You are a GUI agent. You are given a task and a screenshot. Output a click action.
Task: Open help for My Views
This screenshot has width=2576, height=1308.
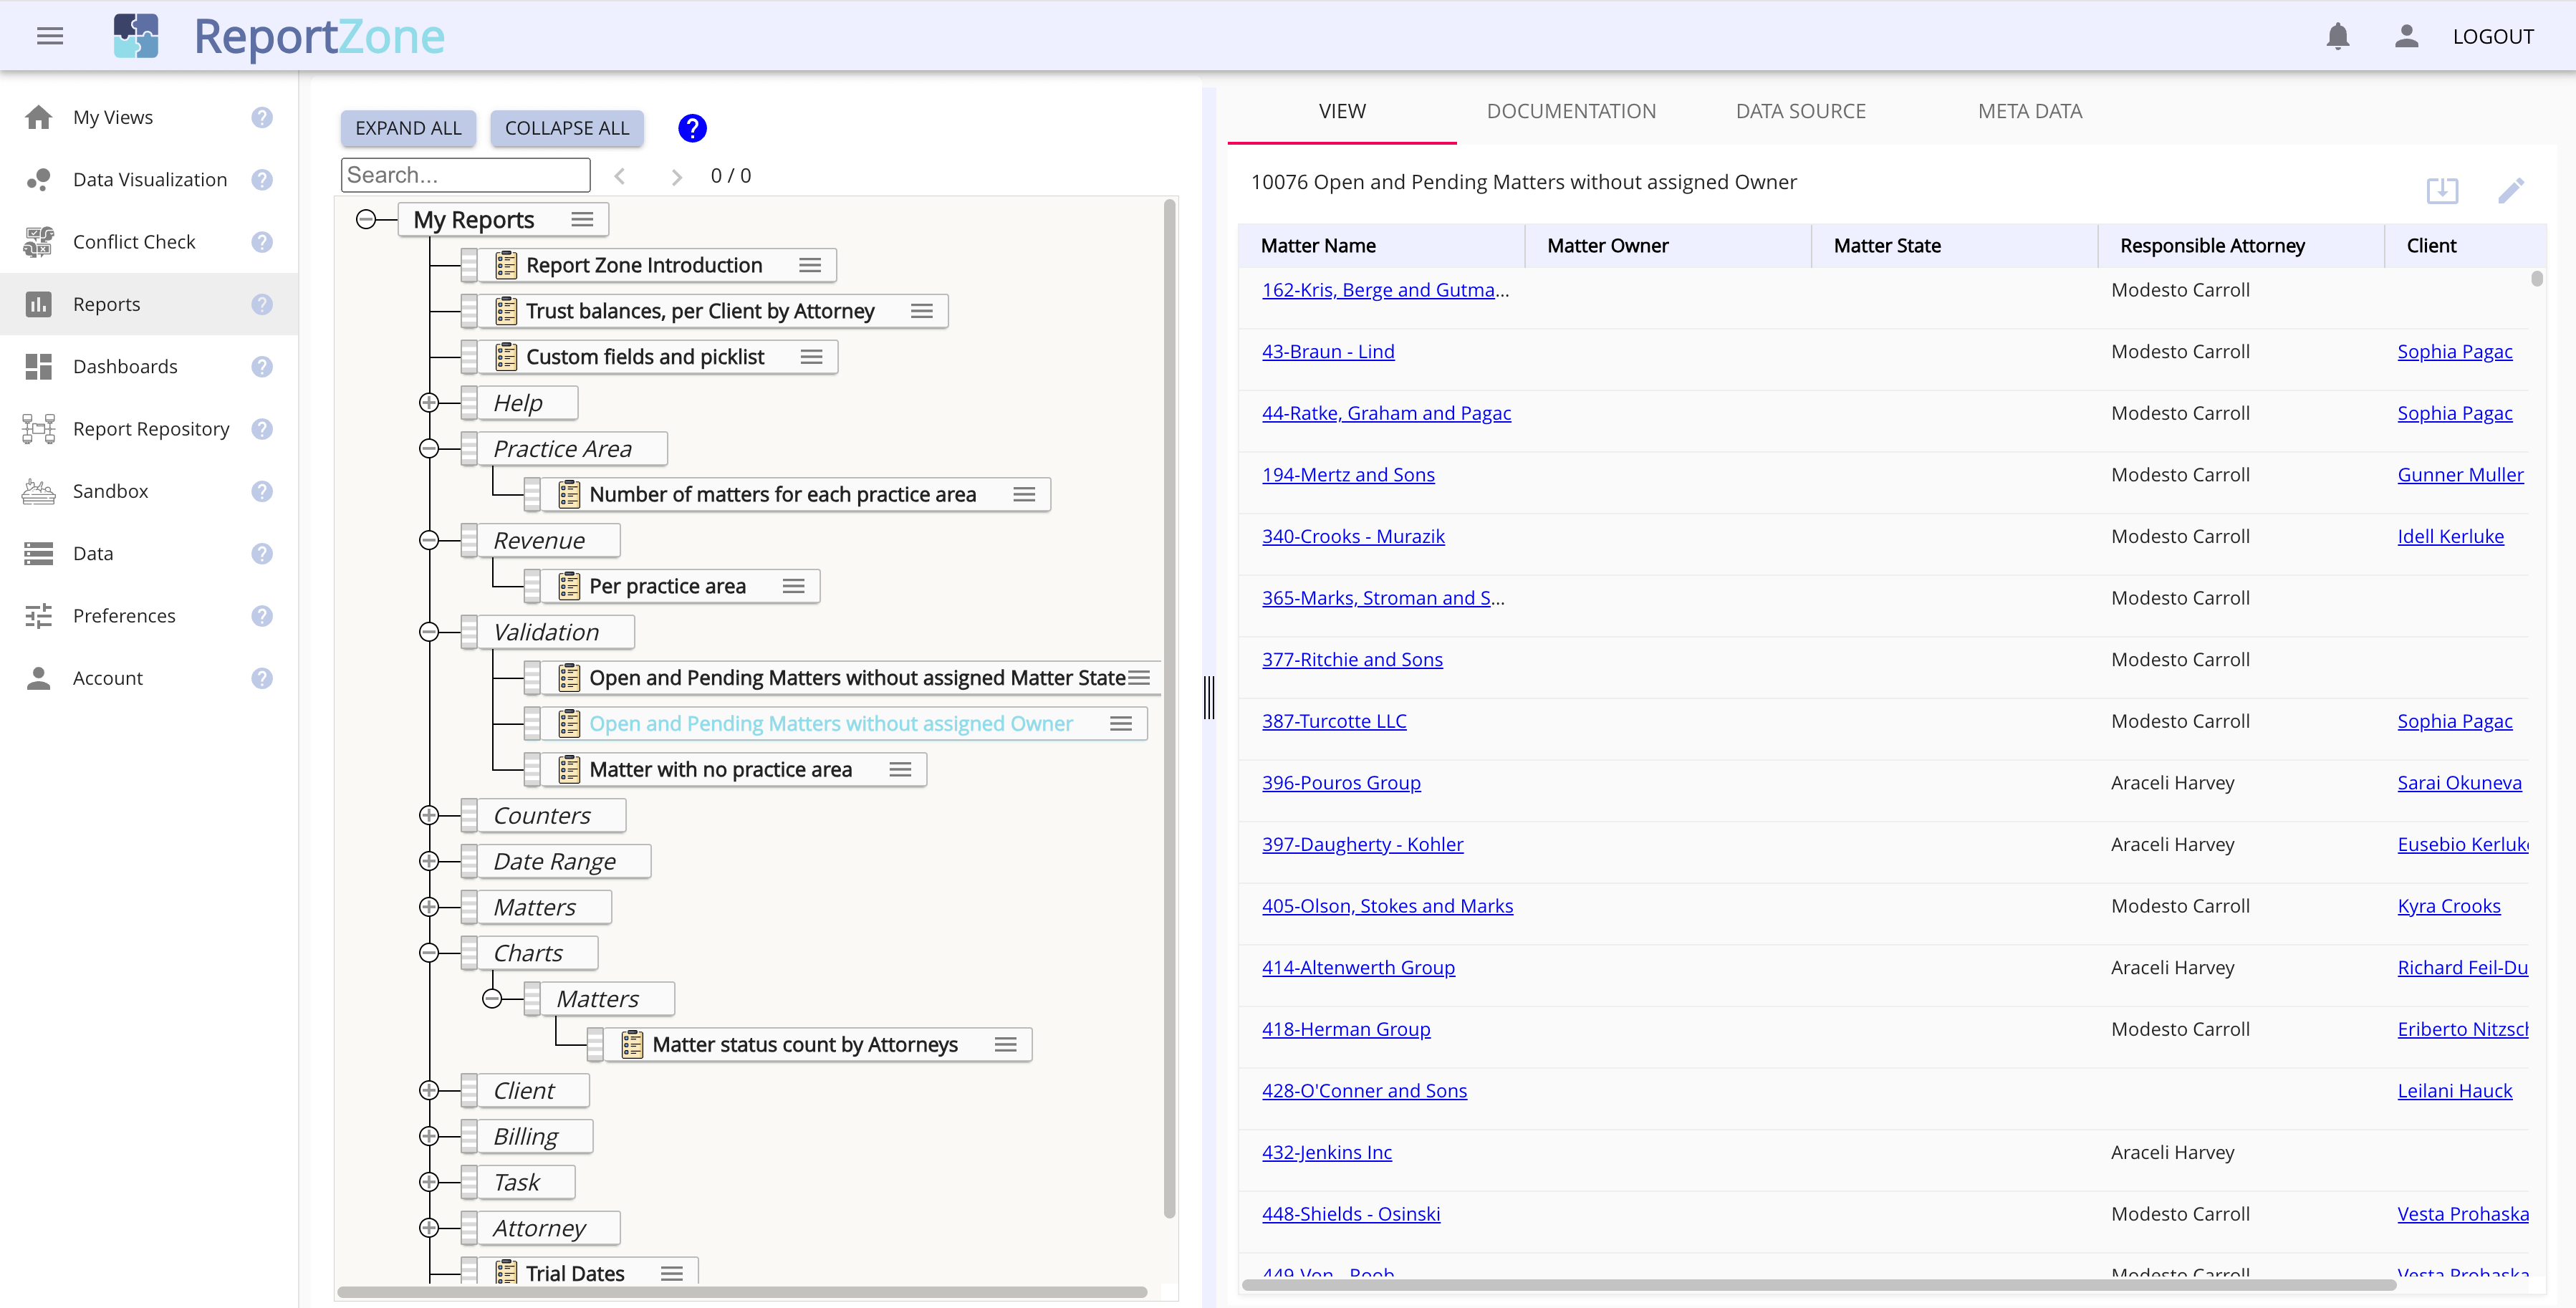click(x=262, y=117)
